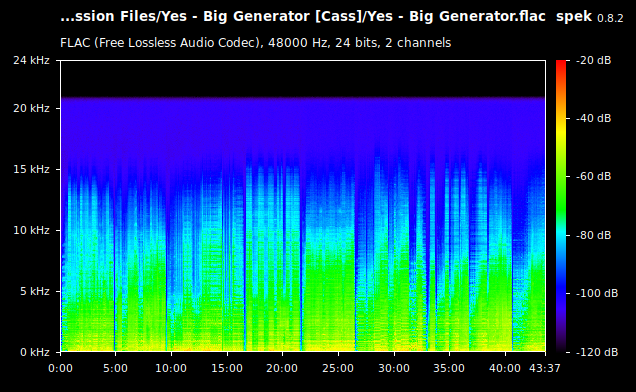
Task: Click the 5:00 time axis label
Action: (115, 368)
